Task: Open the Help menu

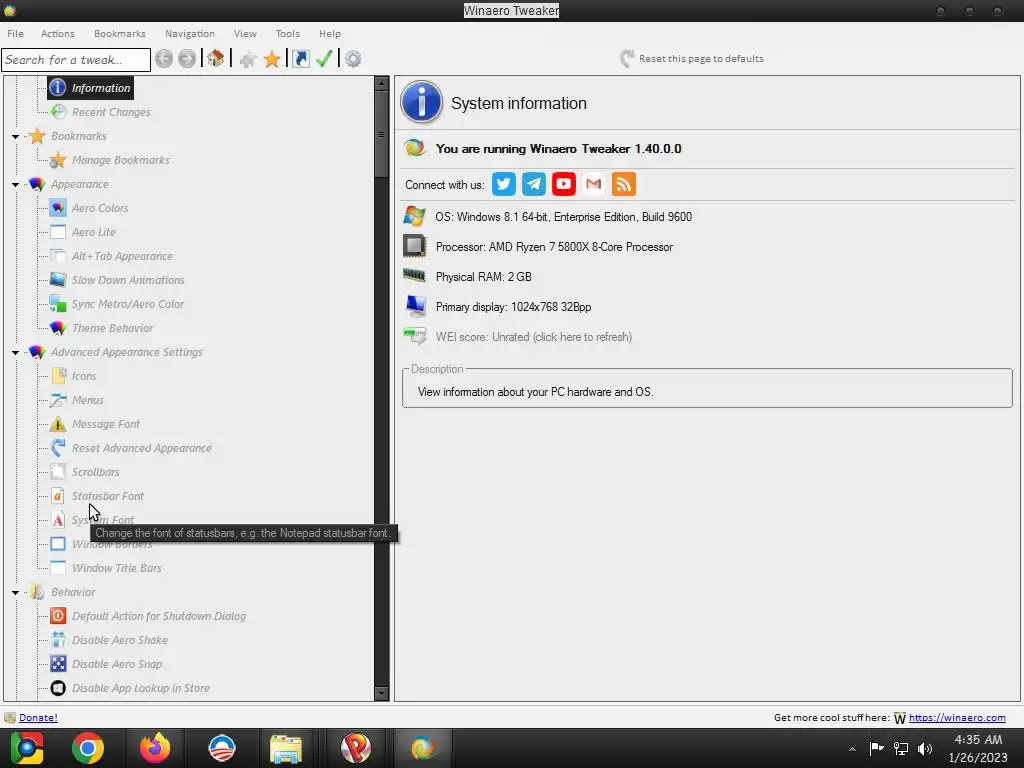Action: point(330,33)
